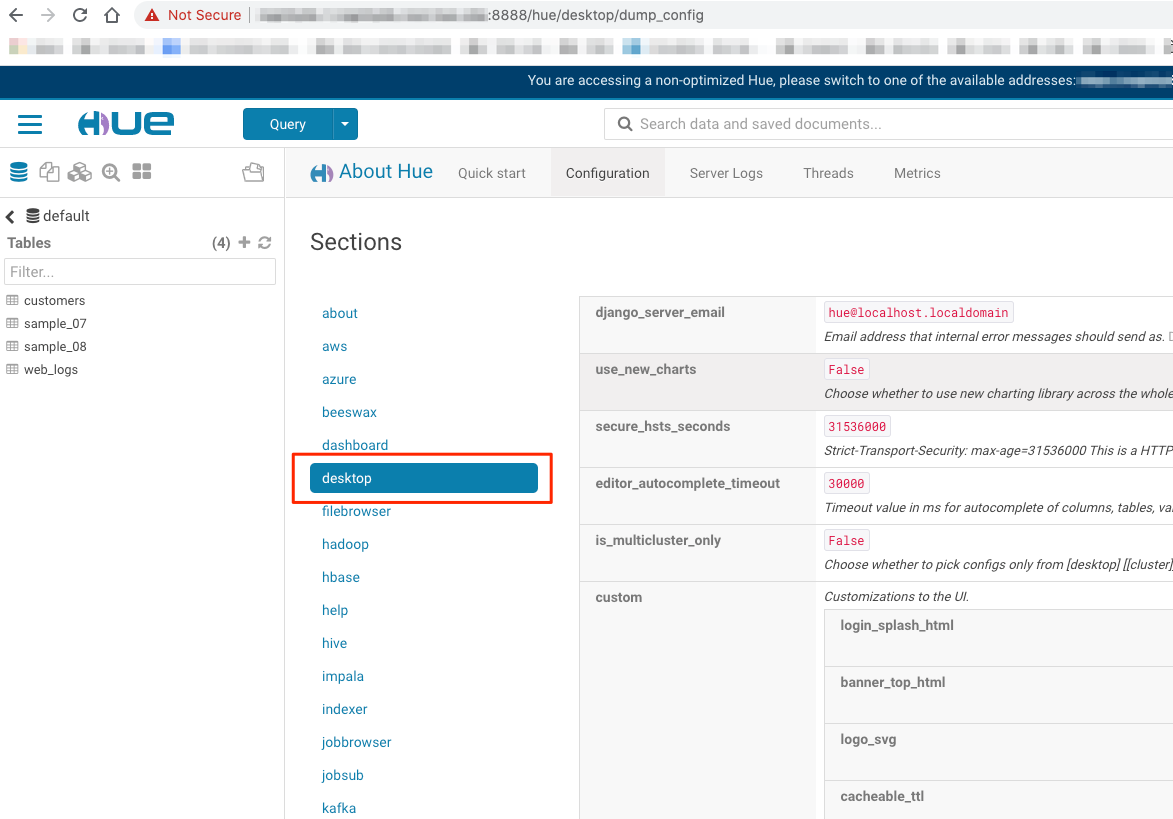Screen dimensions: 1173x819
Task: Open the filebrowser section link
Action: click(356, 511)
